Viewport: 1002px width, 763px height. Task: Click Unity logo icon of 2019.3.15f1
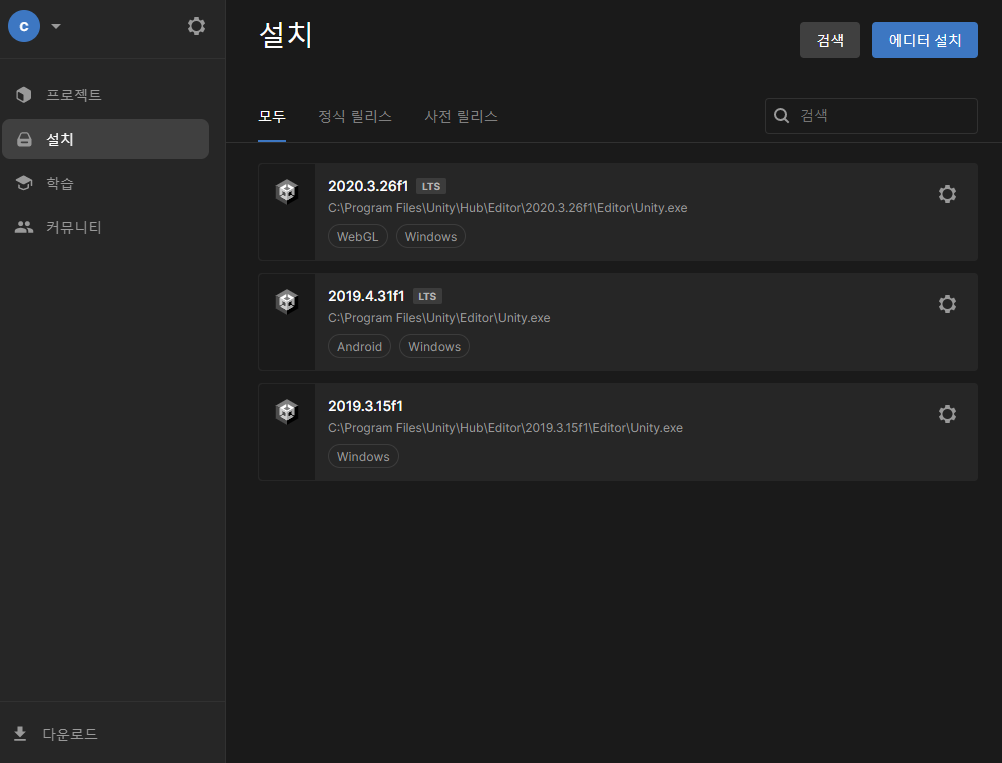click(287, 412)
